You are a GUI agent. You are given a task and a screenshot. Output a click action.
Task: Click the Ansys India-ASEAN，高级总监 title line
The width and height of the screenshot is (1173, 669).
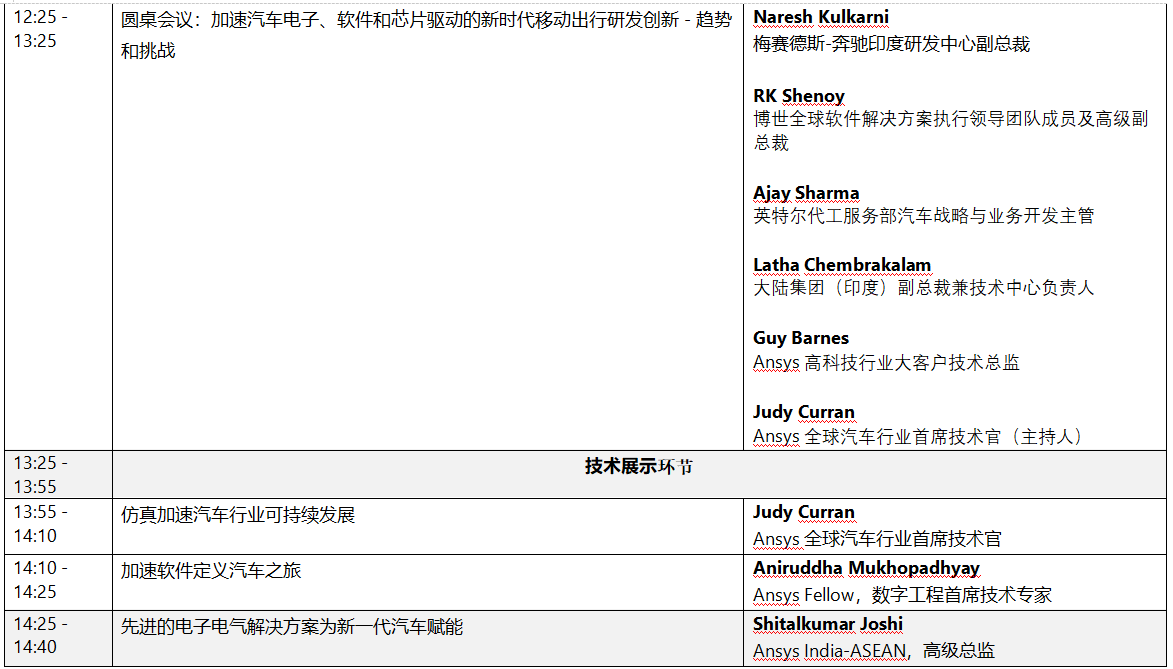[873, 651]
